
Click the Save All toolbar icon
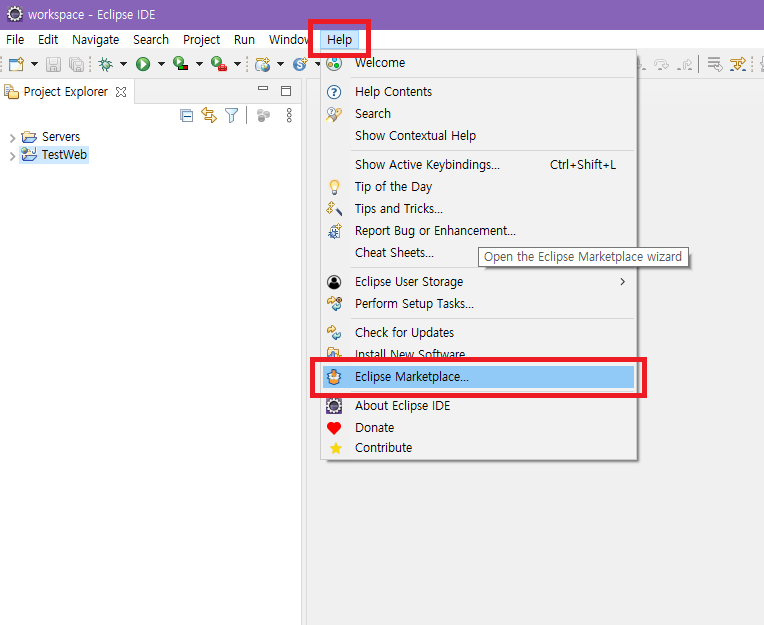click(x=76, y=64)
